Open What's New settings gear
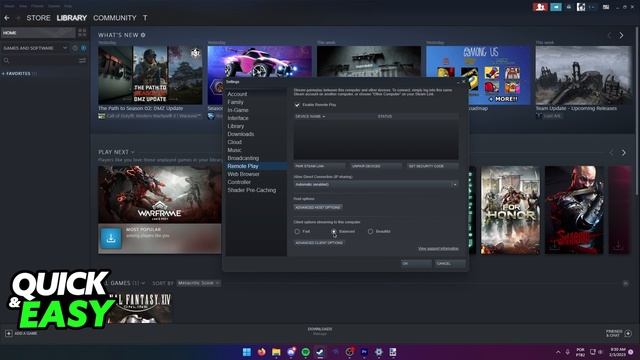Screen dimensions: 640x360 [143, 35]
